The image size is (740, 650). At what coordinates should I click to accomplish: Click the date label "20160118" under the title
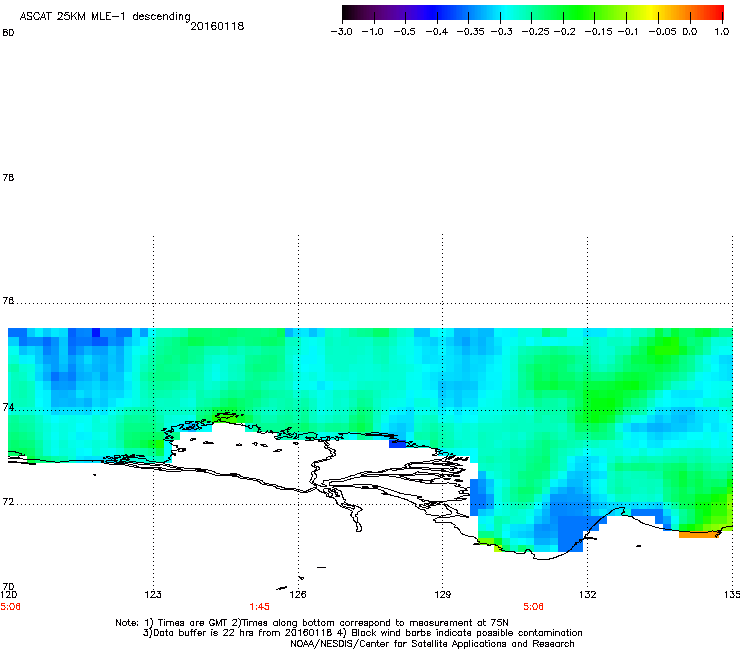(217, 26)
